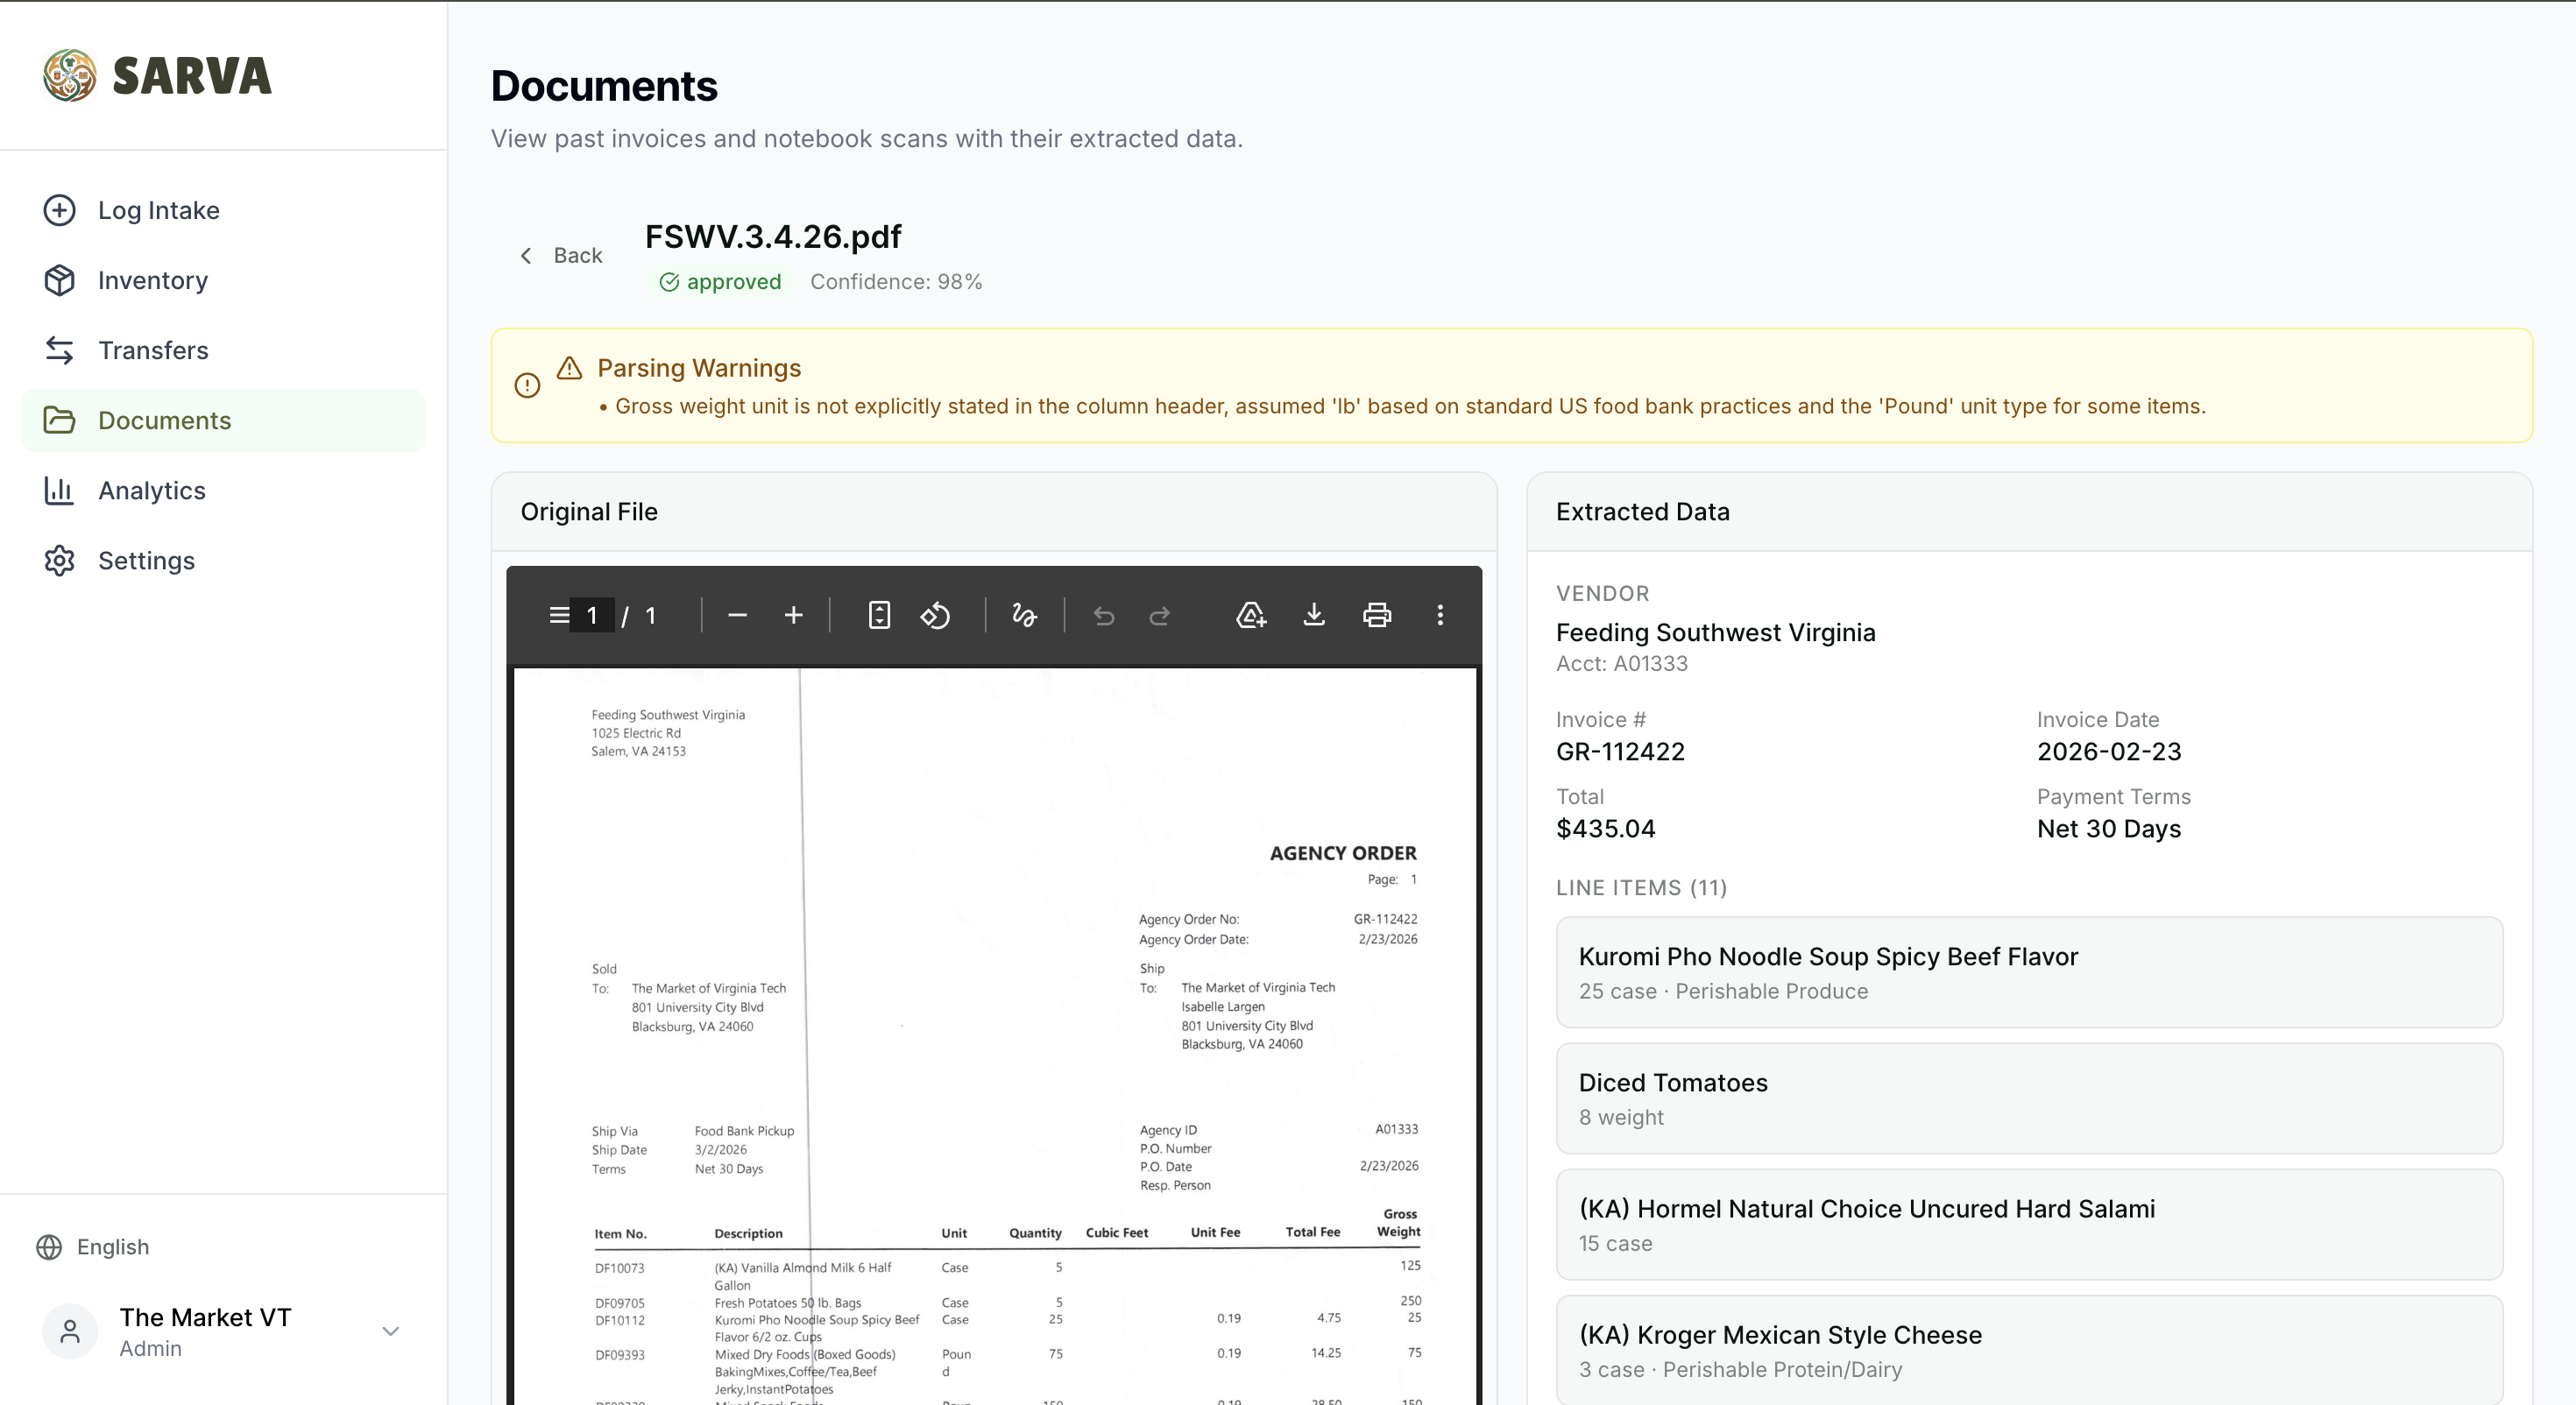Print the PDF document
Viewport: 2576px width, 1405px height.
click(1377, 615)
